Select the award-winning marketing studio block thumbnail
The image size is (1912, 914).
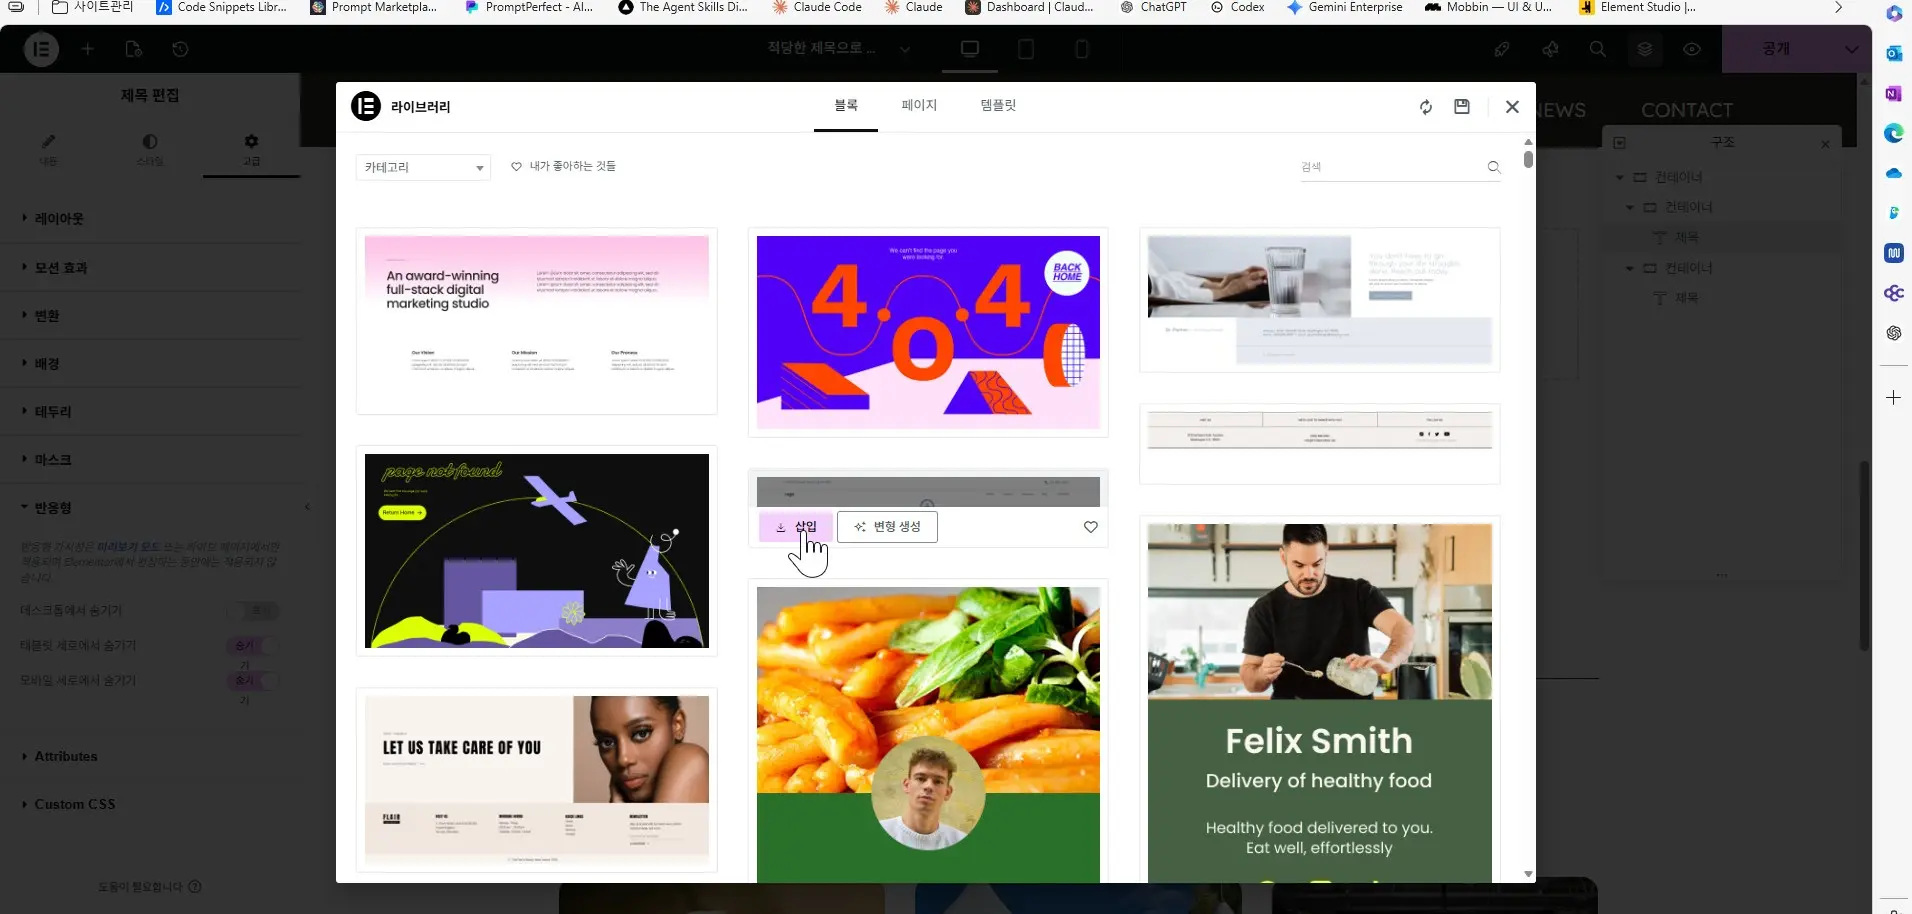tap(537, 321)
